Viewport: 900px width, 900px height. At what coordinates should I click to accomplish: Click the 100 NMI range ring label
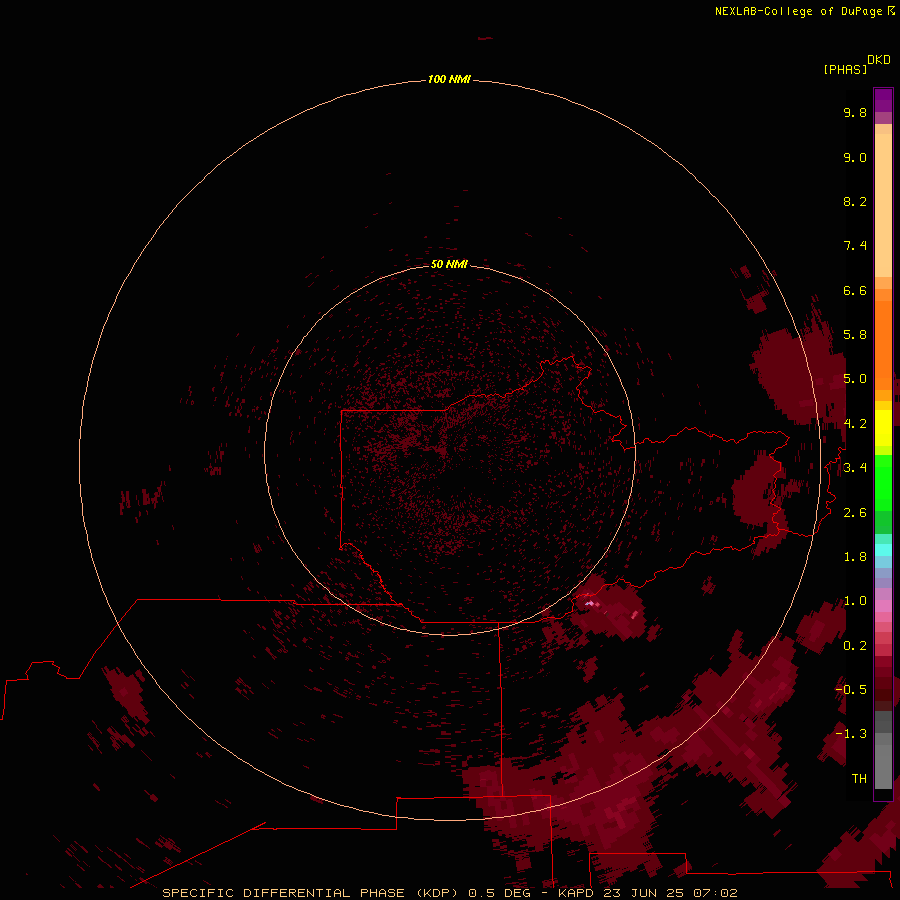449,79
